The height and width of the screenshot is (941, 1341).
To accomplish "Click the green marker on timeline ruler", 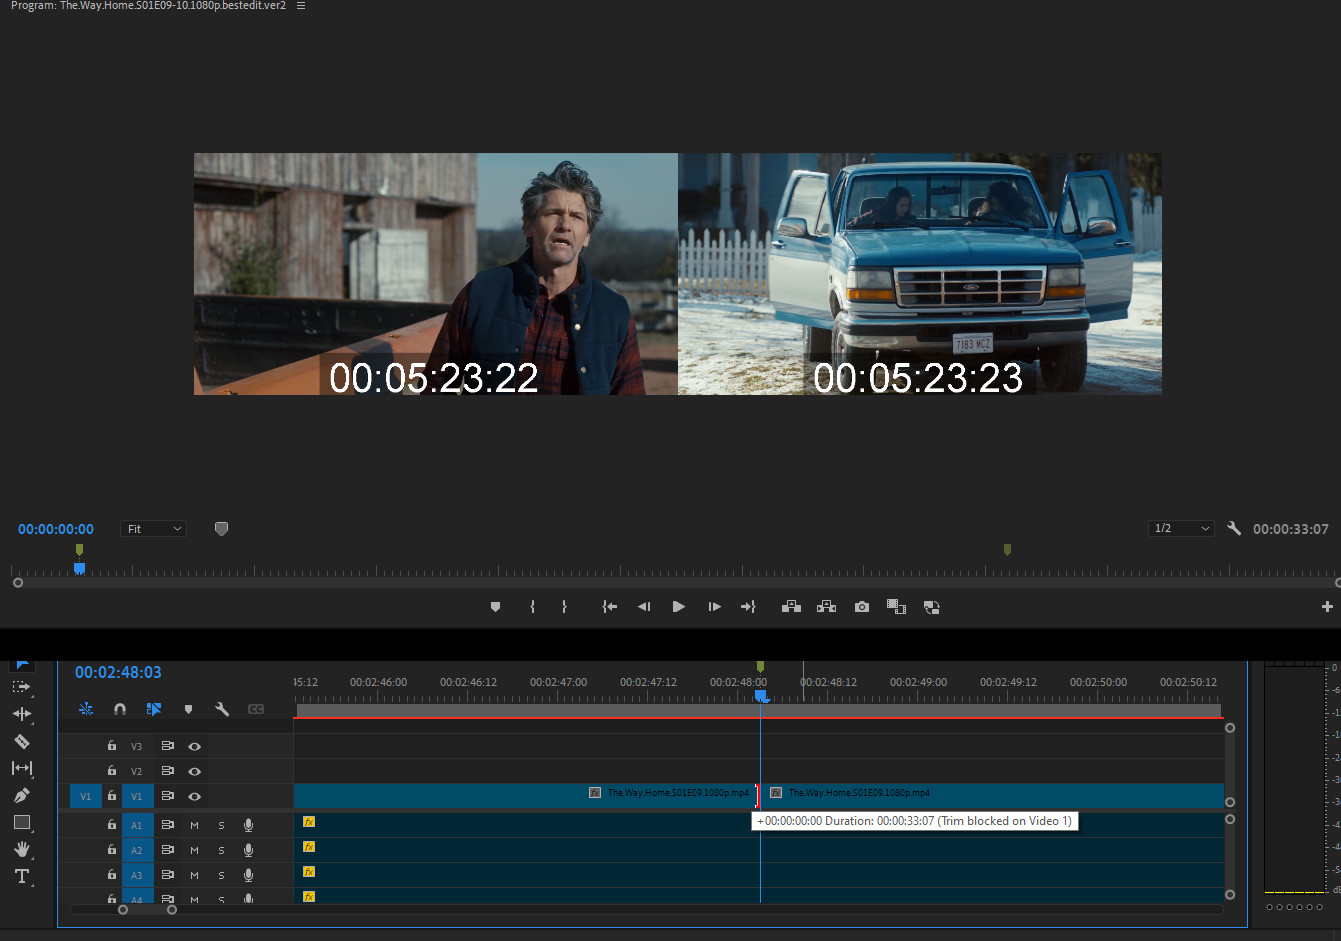I will tap(760, 666).
